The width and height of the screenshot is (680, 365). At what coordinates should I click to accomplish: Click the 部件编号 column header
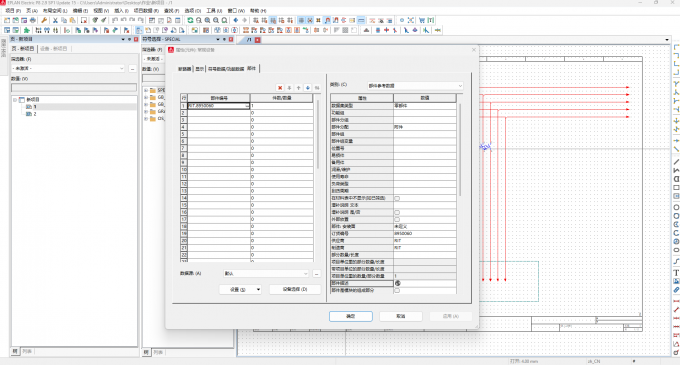pos(219,98)
